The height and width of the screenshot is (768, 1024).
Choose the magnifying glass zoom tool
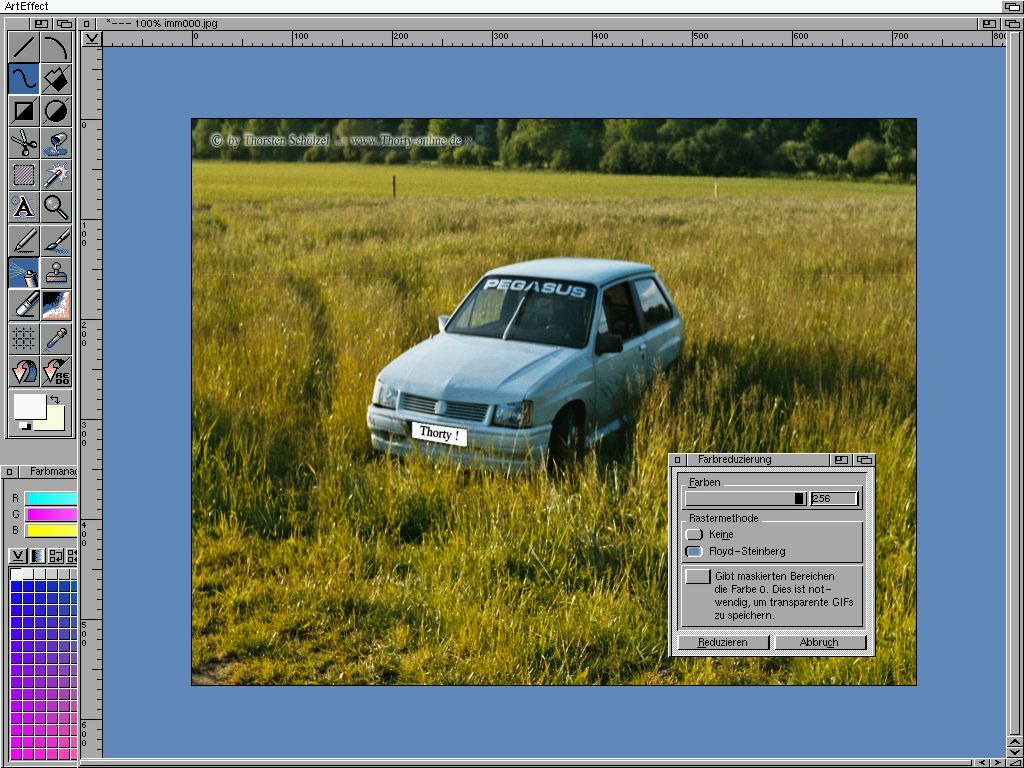point(56,206)
